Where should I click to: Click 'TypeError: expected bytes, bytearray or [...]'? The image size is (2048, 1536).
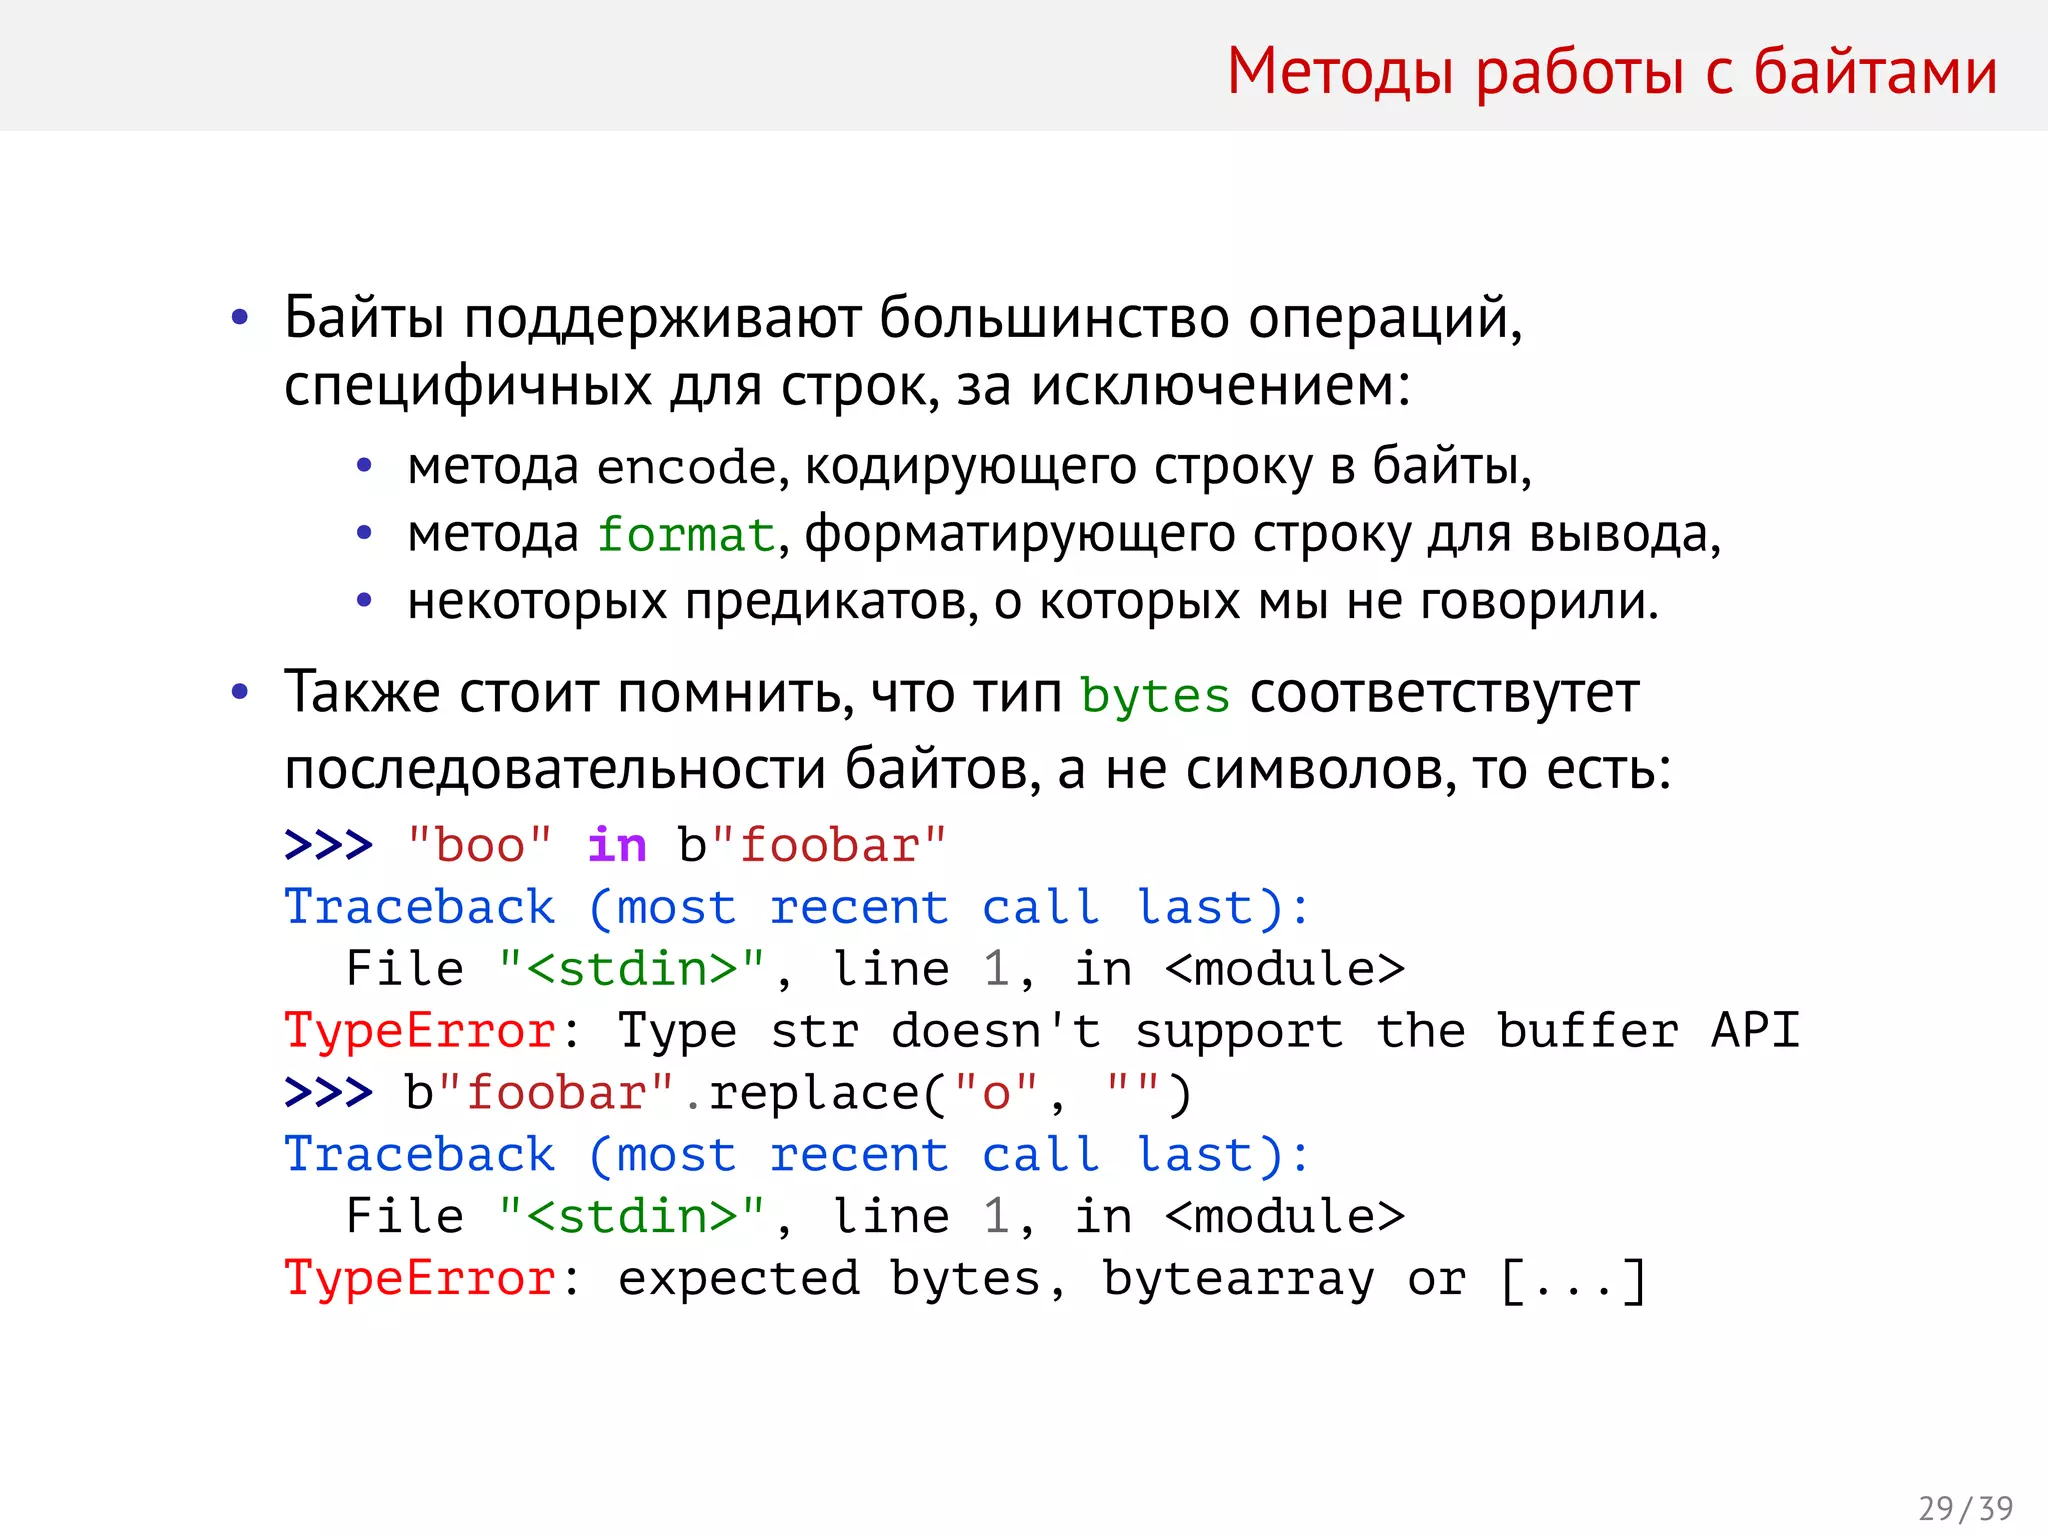965,1279
